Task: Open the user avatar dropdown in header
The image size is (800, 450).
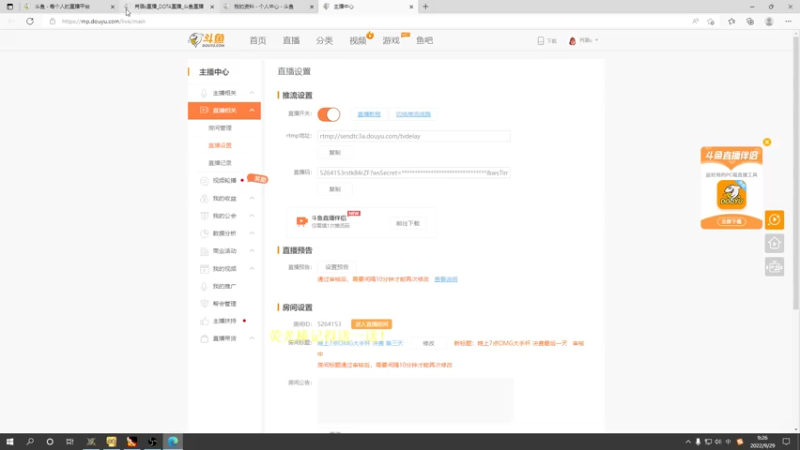Action: (583, 40)
